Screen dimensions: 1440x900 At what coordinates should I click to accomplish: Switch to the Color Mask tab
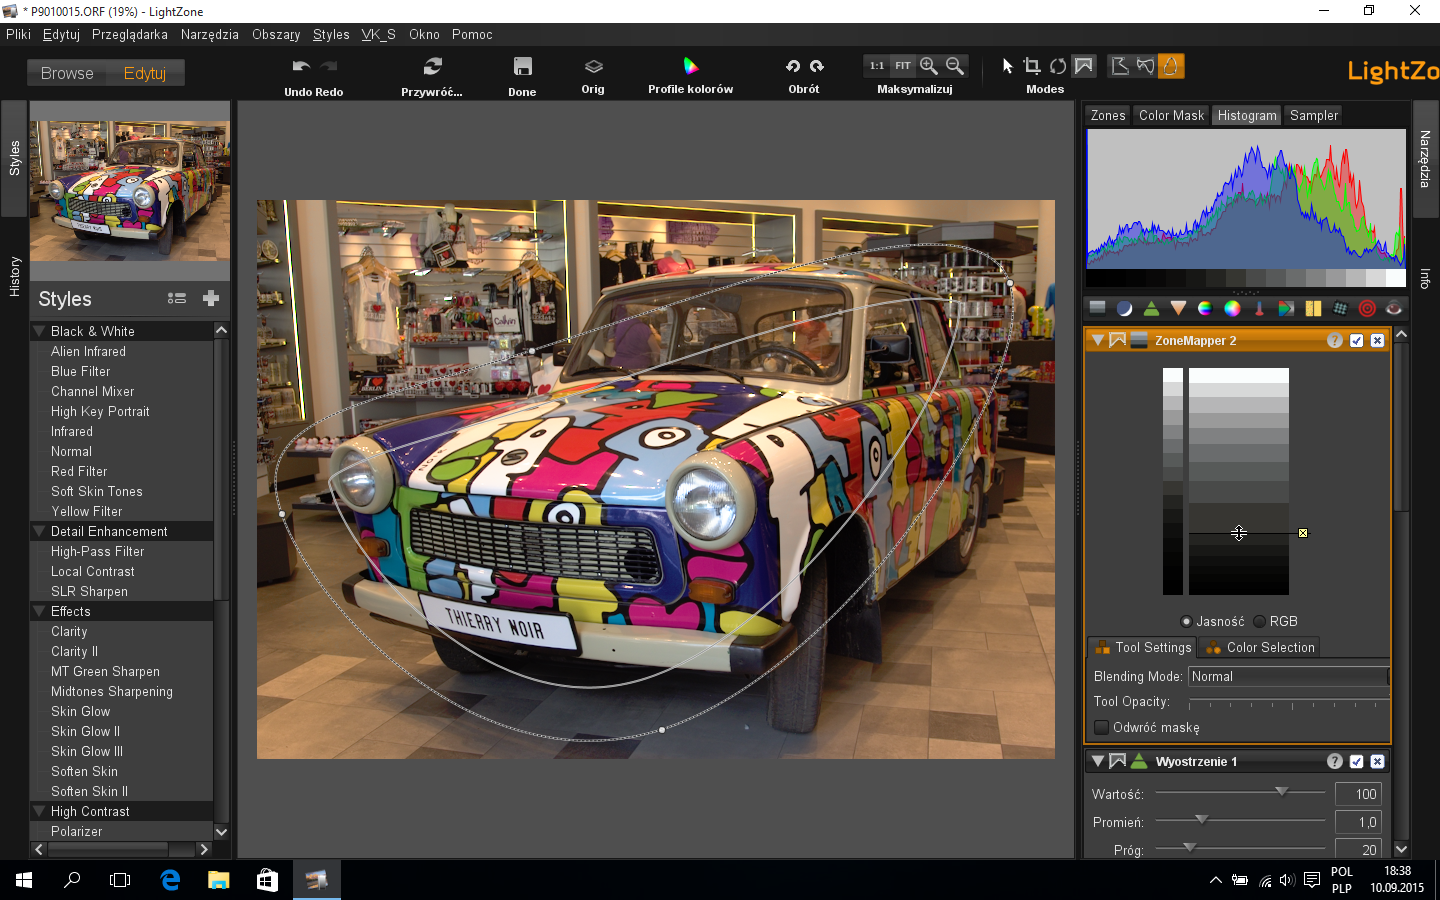[1171, 115]
